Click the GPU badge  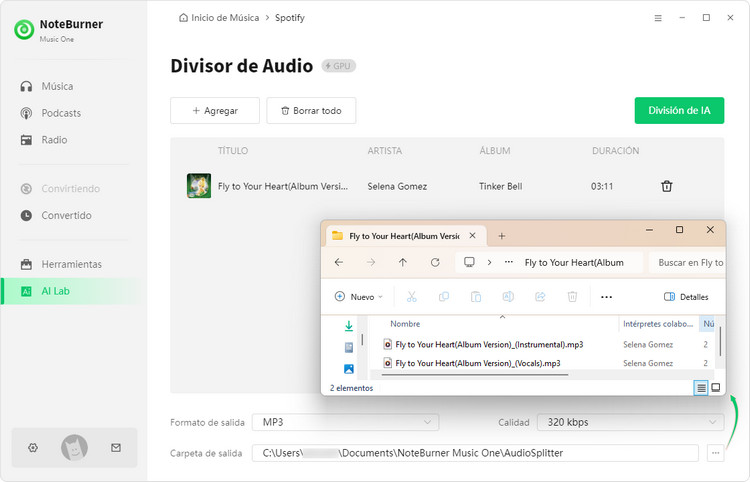[x=339, y=66]
